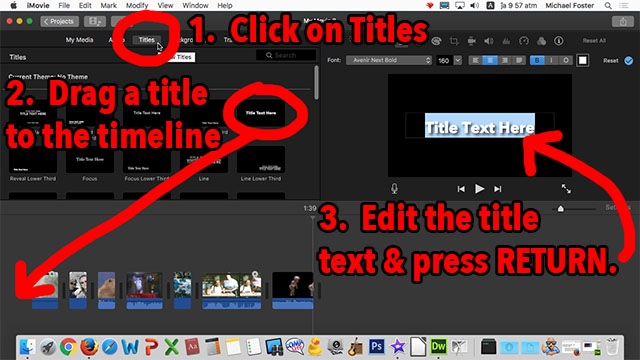Toggle italic I text style
This screenshot has width=640, height=360.
click(551, 60)
